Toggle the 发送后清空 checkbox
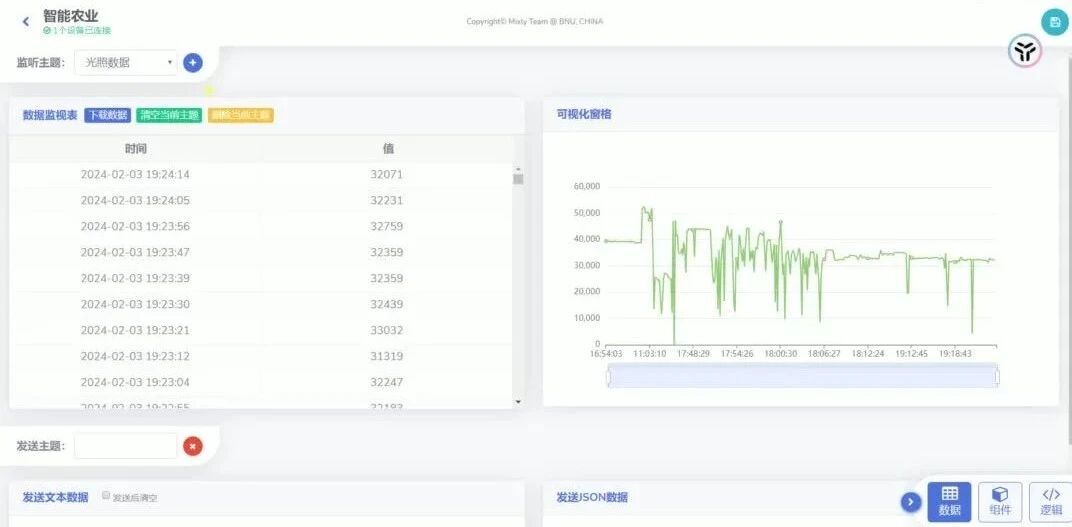 pos(106,496)
